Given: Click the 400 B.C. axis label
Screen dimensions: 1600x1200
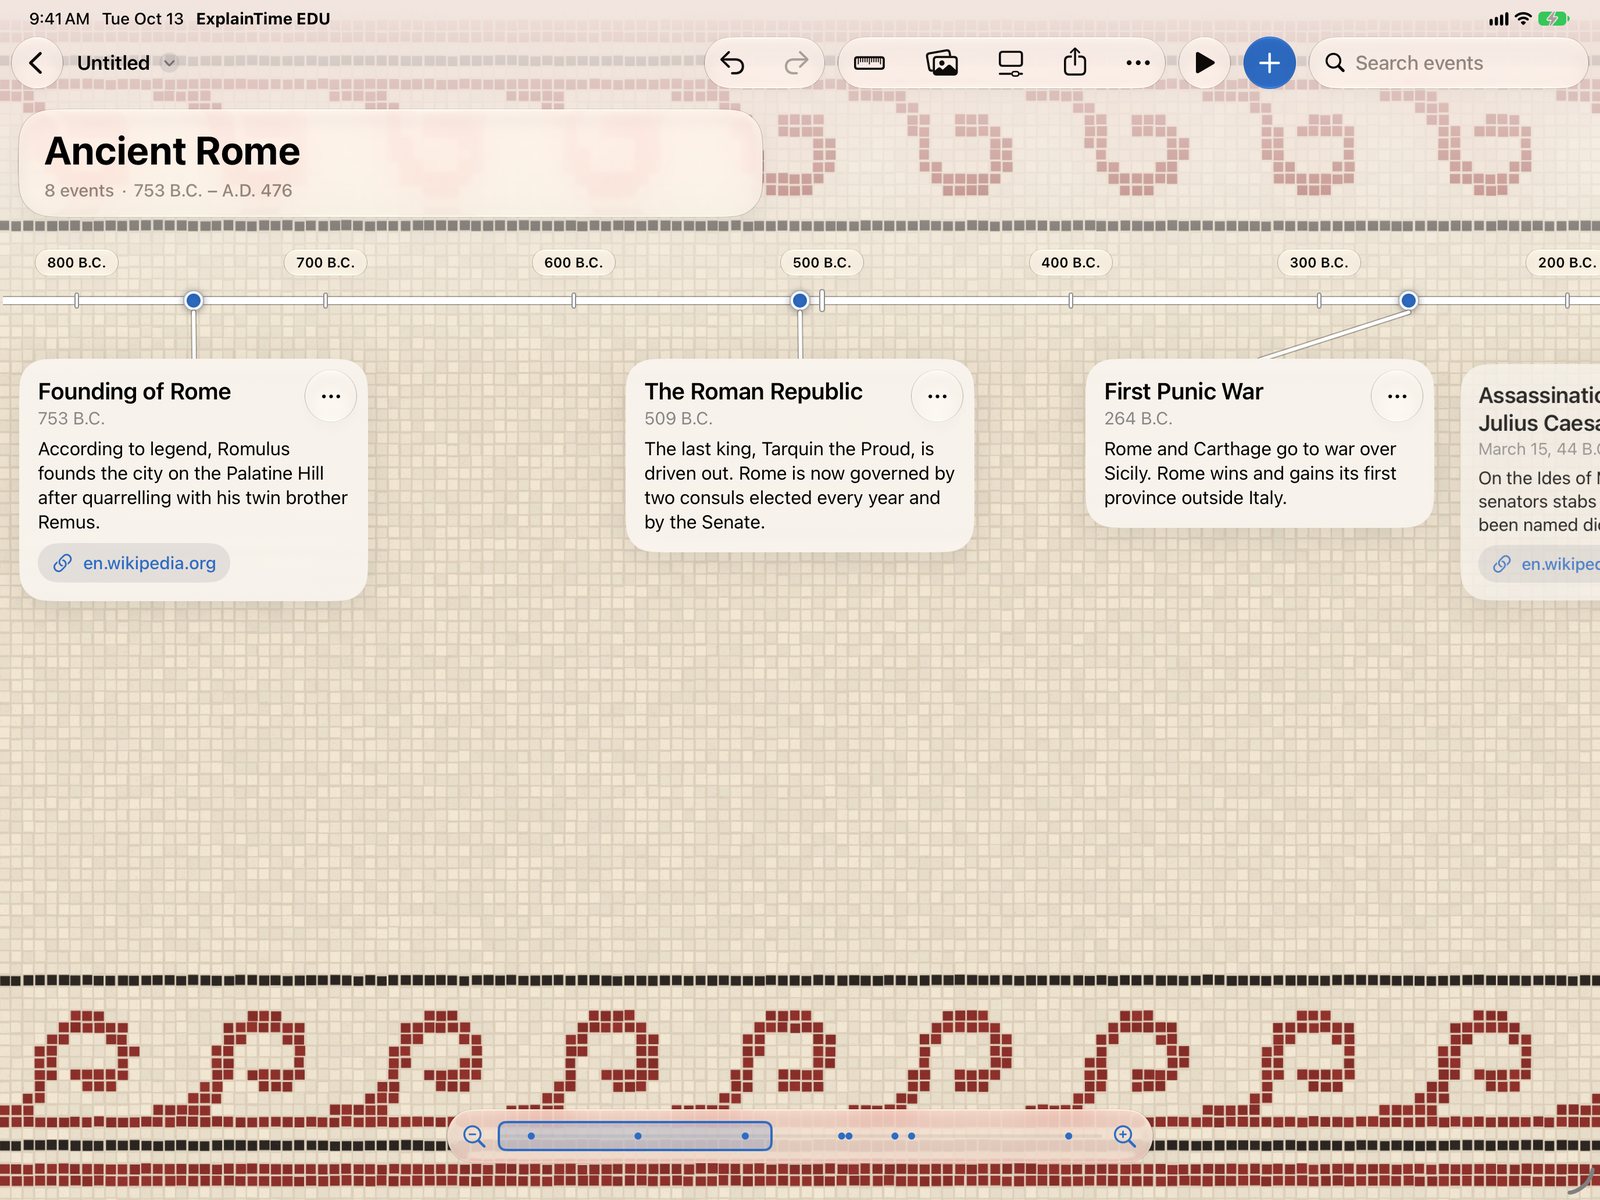Looking at the screenshot, I should click(x=1070, y=263).
